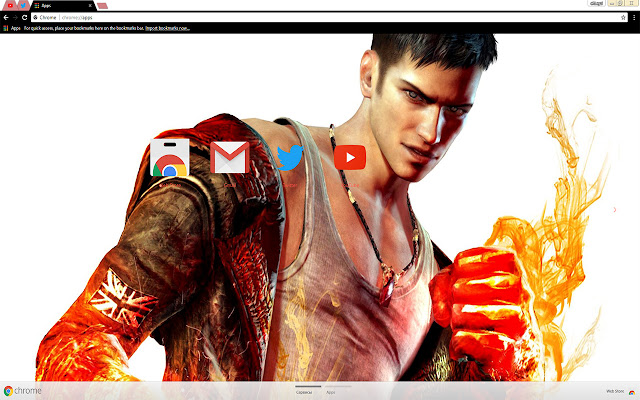
Task: Open the Web Store link at bottom right
Action: click(x=620, y=391)
